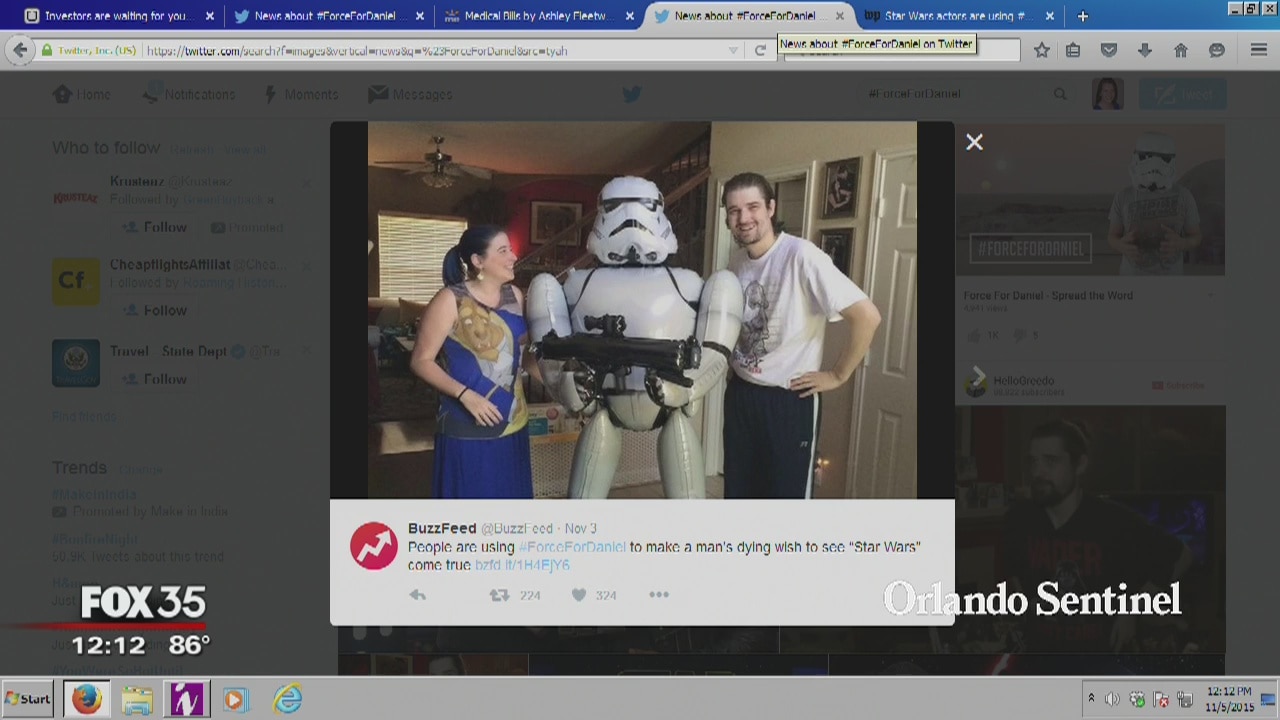Click the volume speaker tray icon
Screen dimensions: 1280x720
[x=1112, y=699]
